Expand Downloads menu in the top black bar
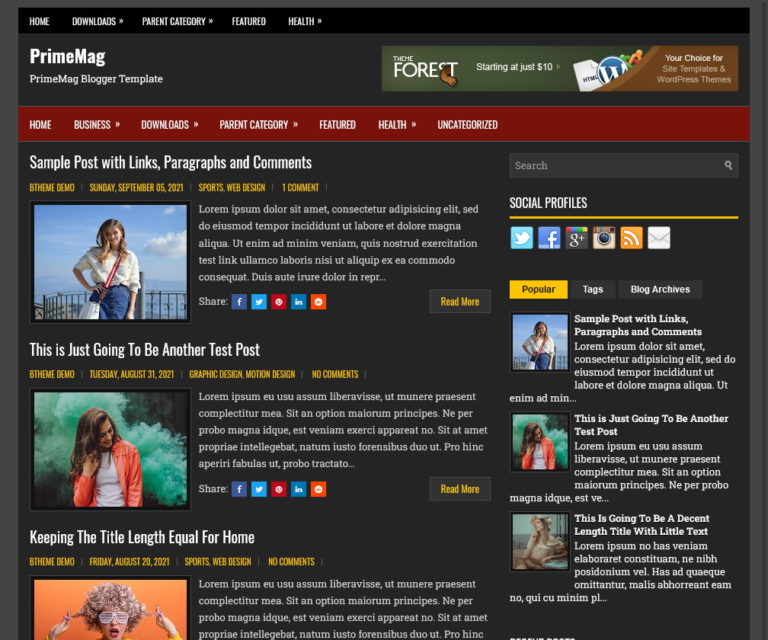Screen dimensions: 768x640 (x=98, y=21)
